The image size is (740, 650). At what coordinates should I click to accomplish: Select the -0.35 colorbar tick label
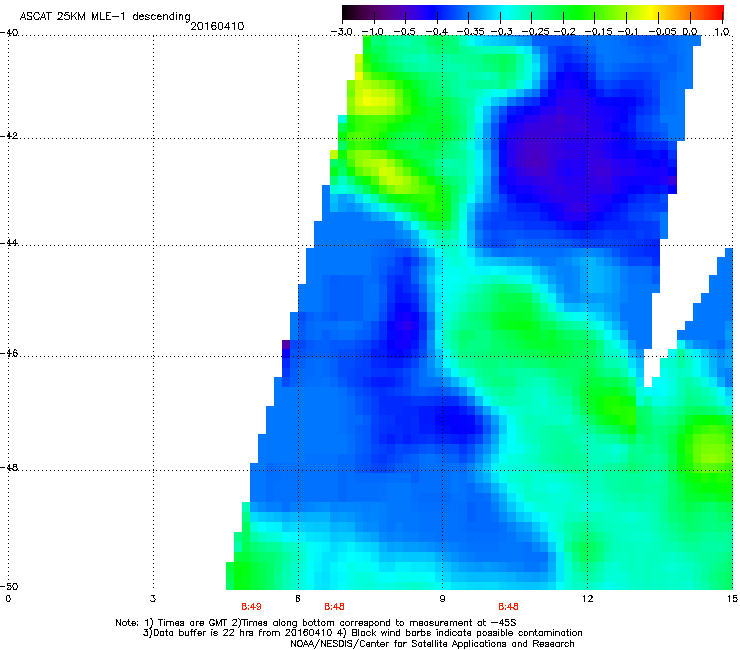pyautogui.click(x=470, y=32)
